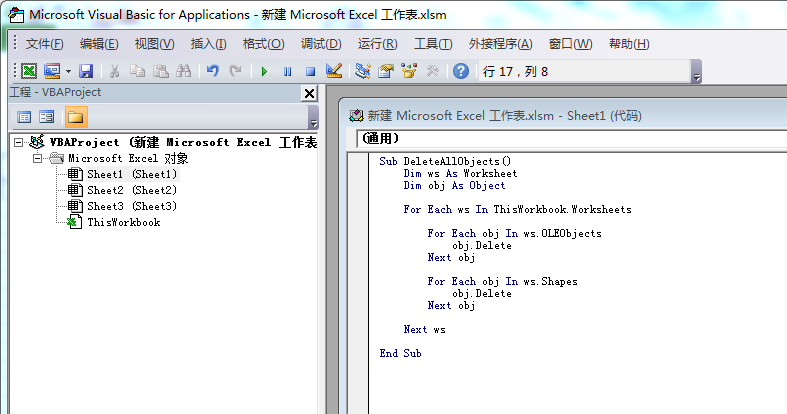
Task: Open the 格式(O) menu
Action: point(264,44)
